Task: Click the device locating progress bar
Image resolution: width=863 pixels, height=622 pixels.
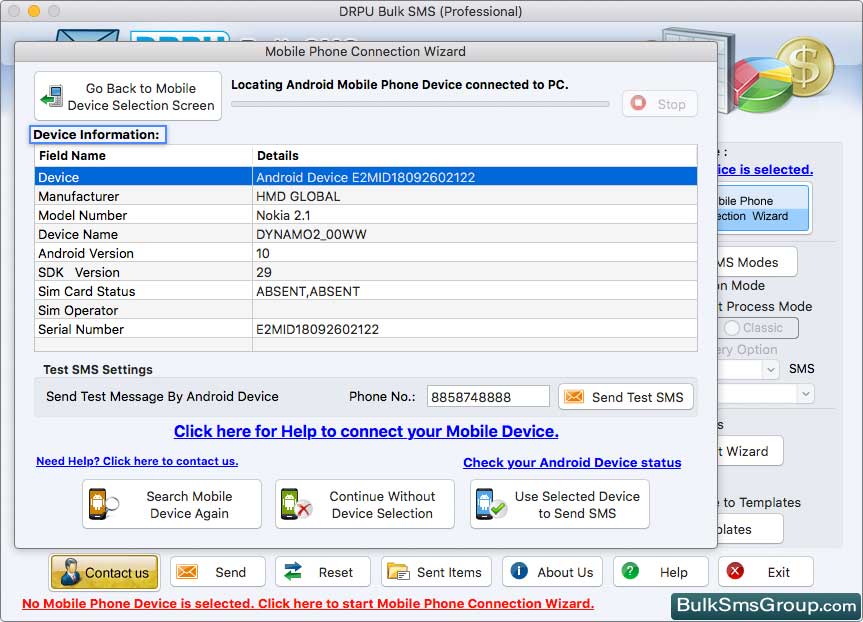Action: (x=420, y=103)
